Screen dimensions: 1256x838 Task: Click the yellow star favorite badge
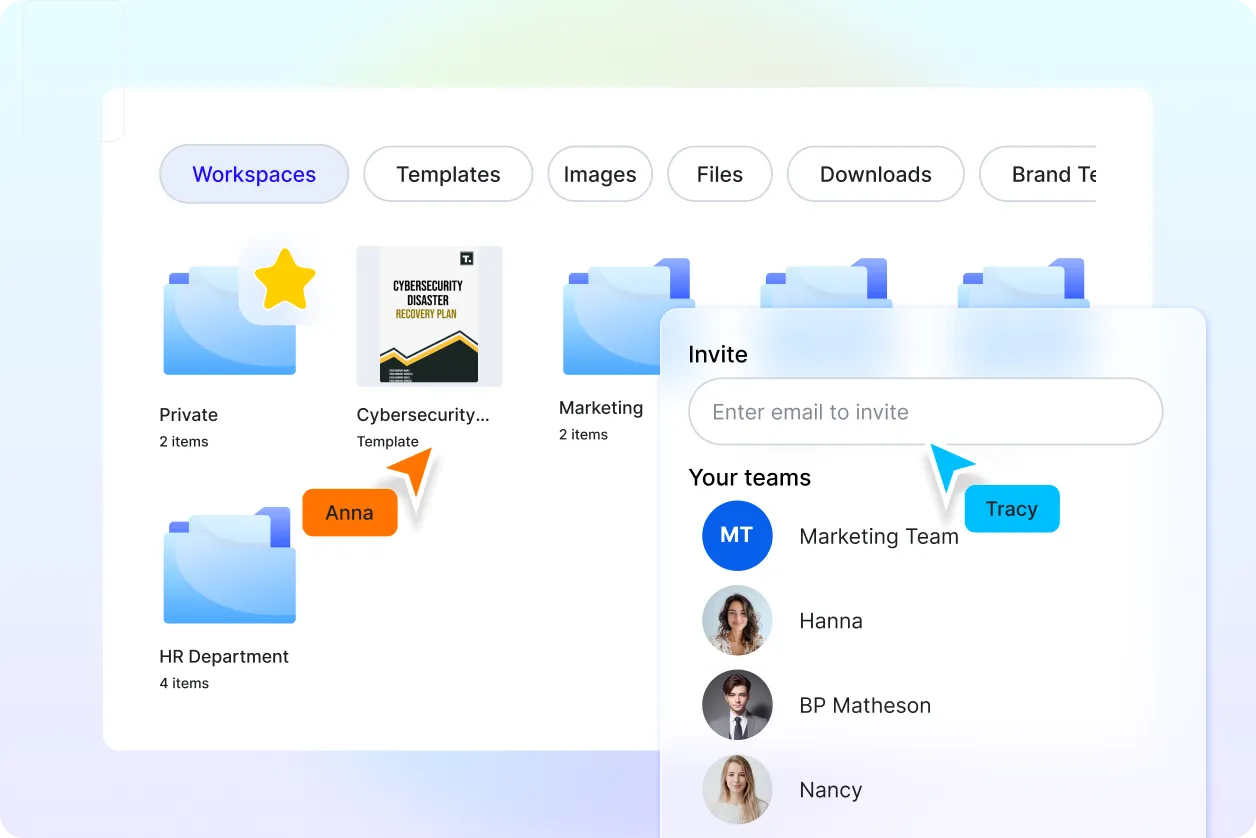[x=284, y=279]
